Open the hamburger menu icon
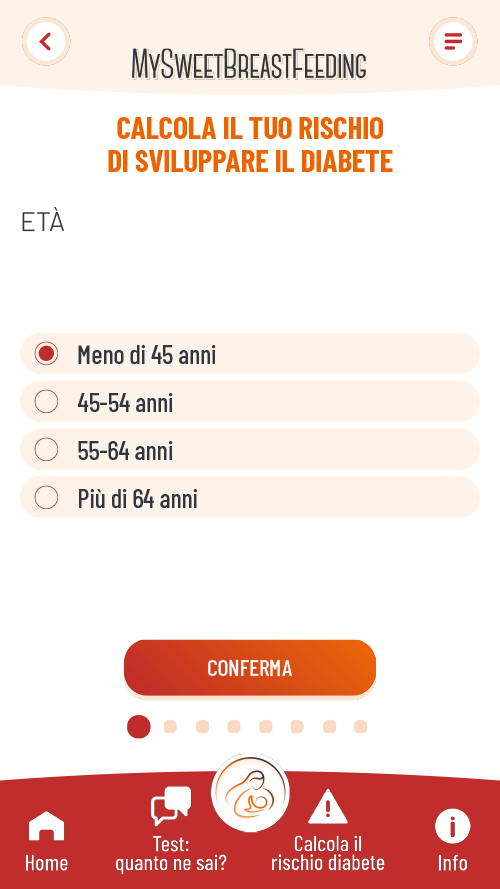The width and height of the screenshot is (500, 889). pos(453,41)
